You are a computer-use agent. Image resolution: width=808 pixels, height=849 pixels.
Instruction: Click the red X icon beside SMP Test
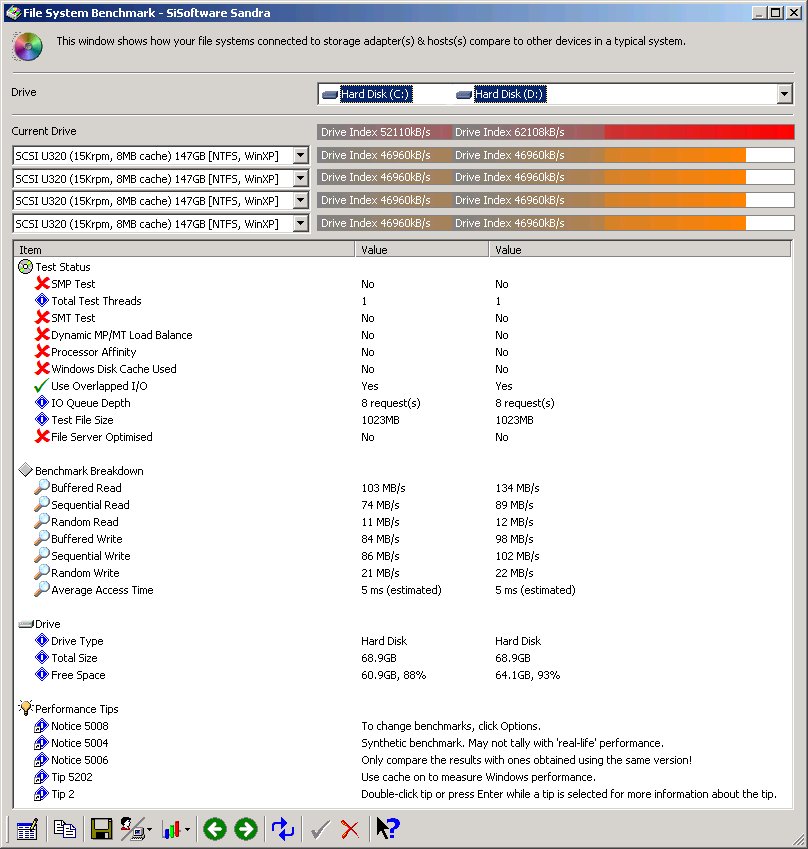pyautogui.click(x=42, y=283)
